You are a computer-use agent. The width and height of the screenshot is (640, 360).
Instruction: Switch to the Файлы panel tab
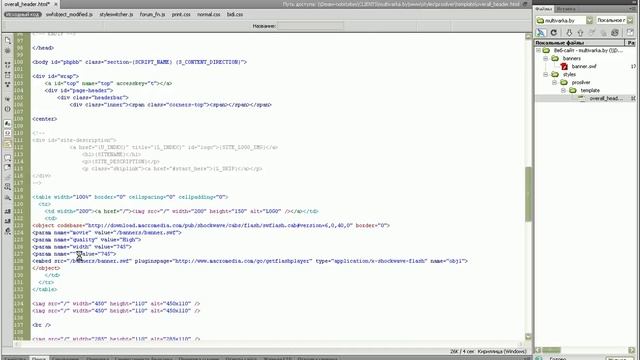pos(544,9)
